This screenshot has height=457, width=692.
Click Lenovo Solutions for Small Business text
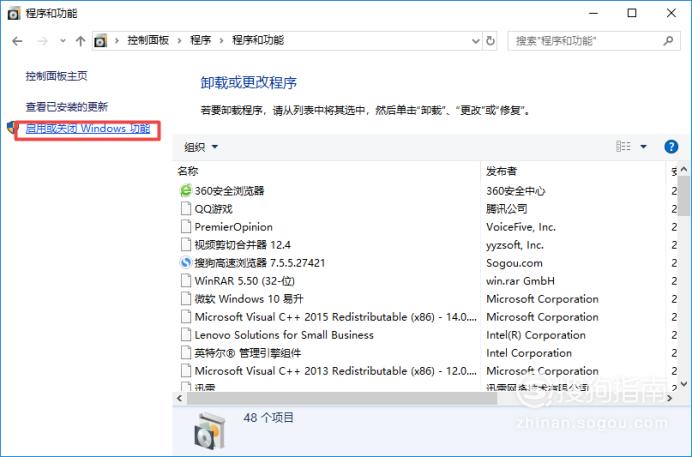(284, 335)
